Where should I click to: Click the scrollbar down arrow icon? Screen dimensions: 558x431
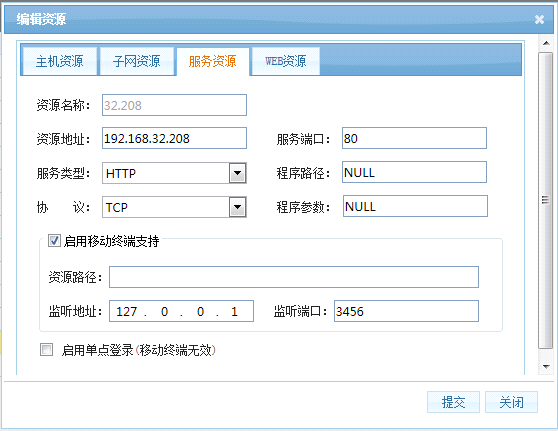coord(546,367)
